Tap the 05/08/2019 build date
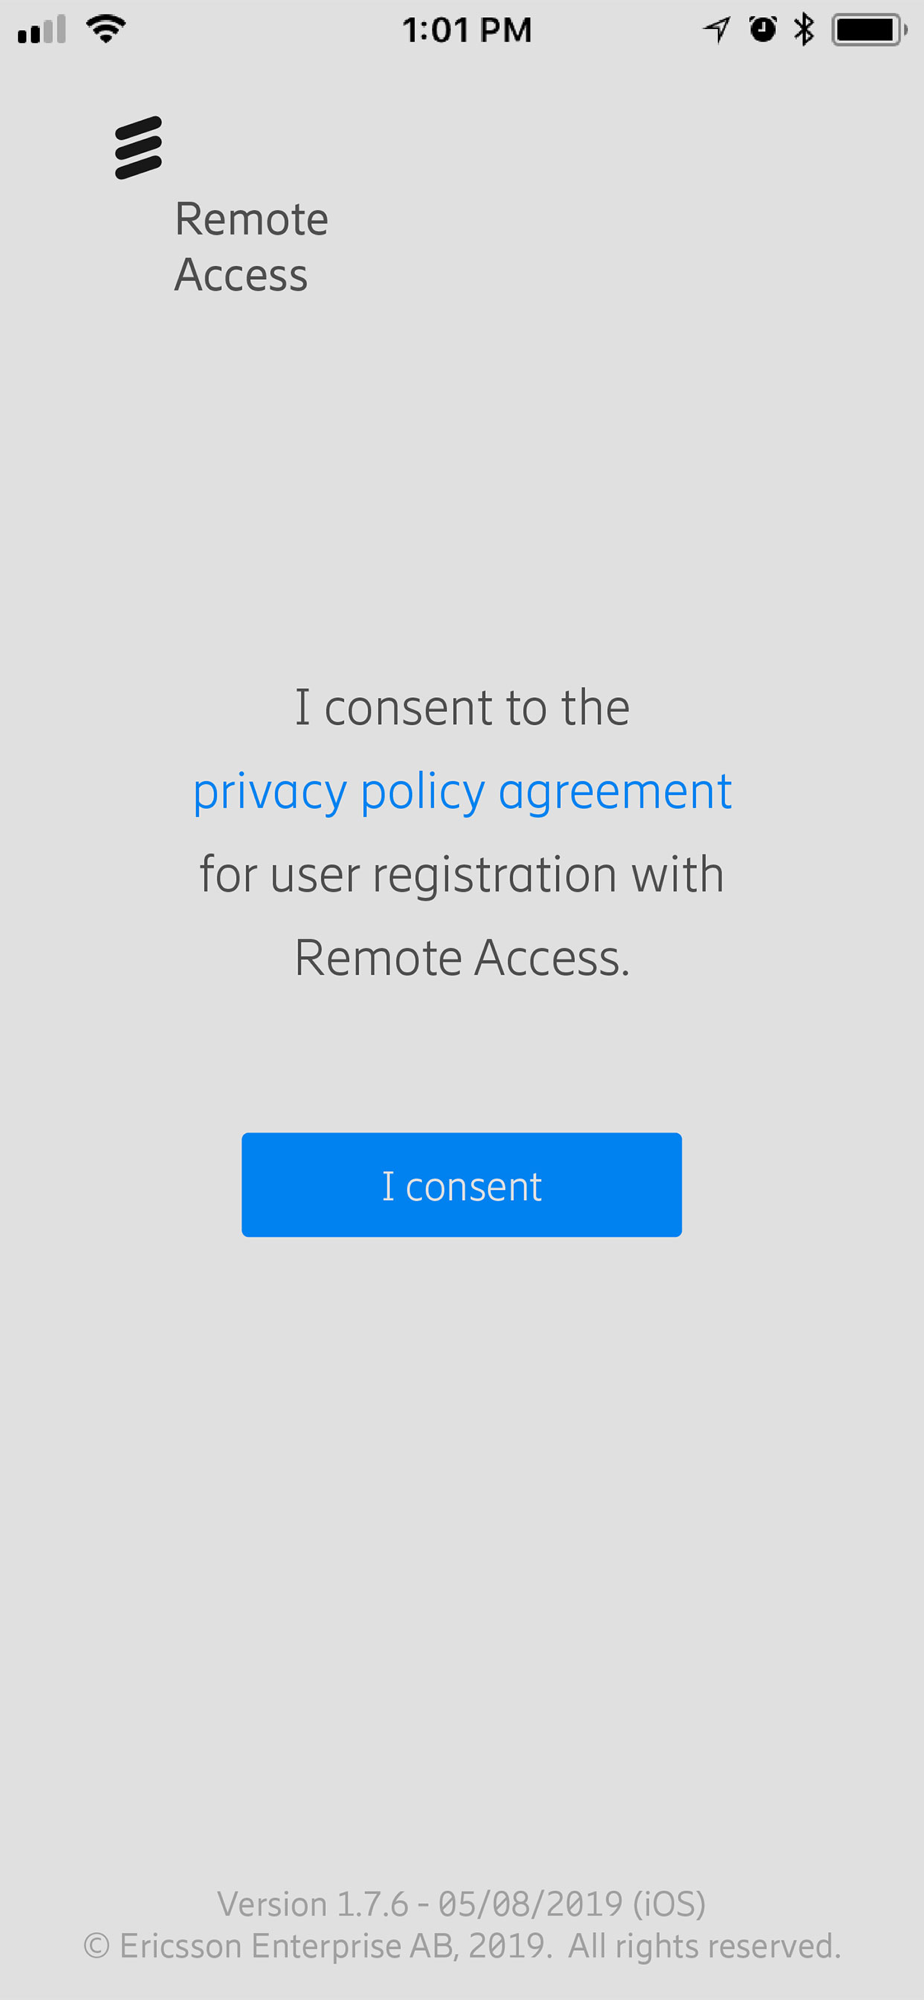The image size is (924, 2000). coord(531,1904)
